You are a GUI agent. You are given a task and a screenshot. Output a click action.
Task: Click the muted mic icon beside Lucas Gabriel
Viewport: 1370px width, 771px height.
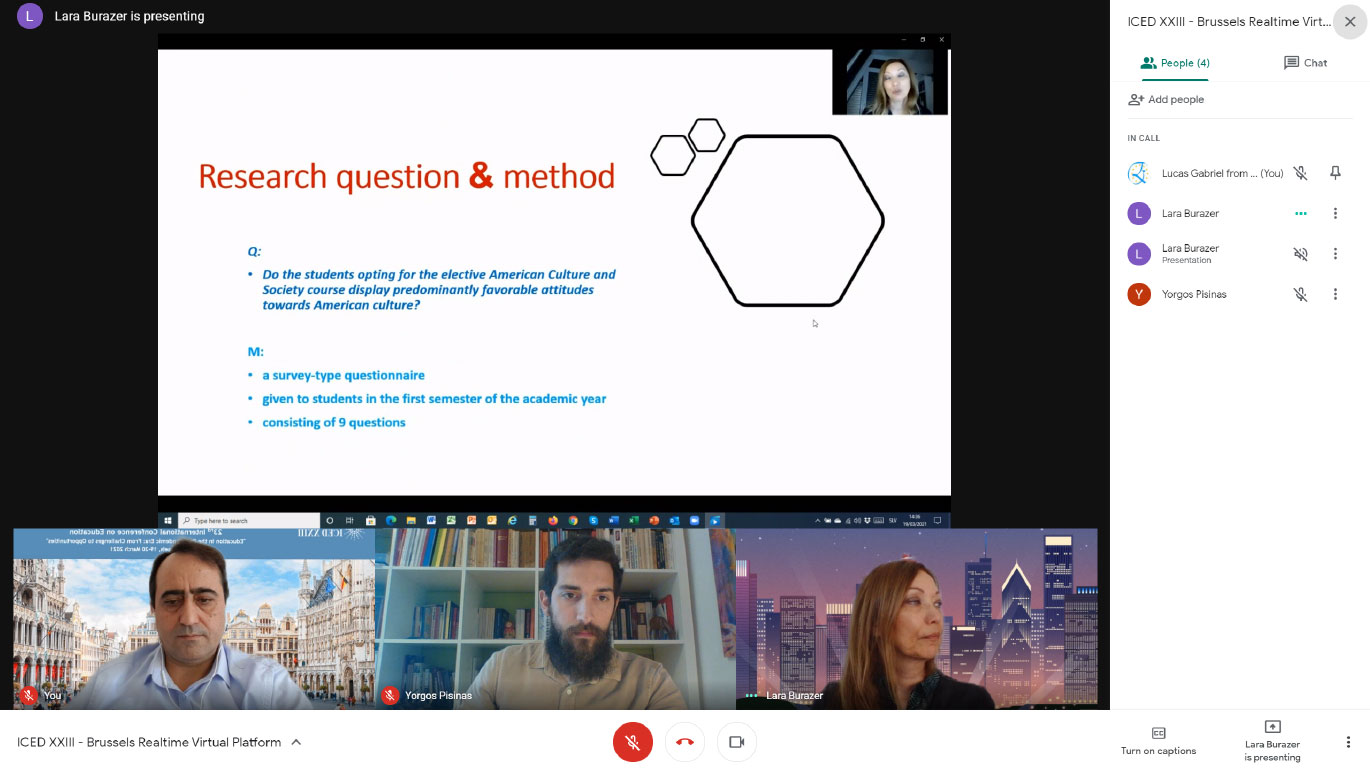point(1300,173)
